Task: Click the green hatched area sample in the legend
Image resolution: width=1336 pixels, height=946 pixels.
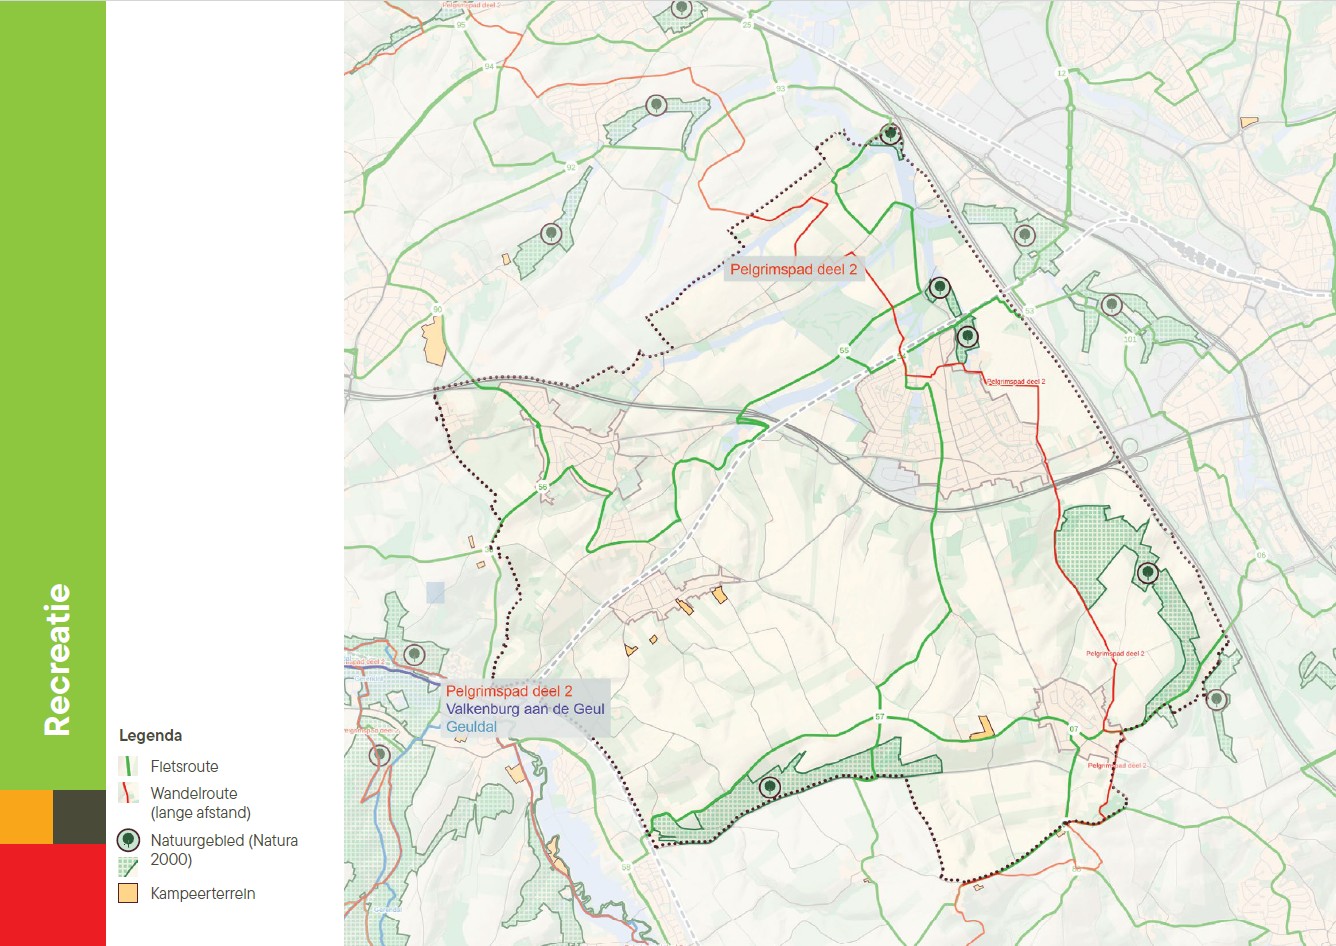Action: coord(128,866)
